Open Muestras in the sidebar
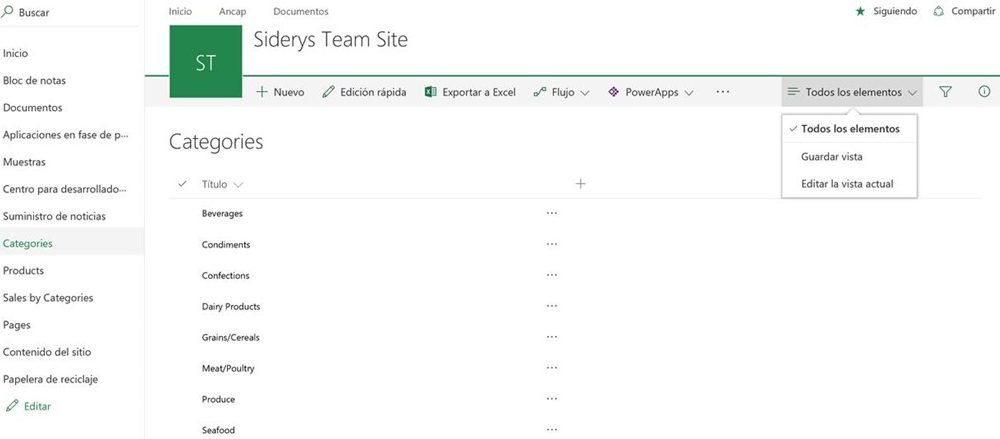 click(x=24, y=162)
